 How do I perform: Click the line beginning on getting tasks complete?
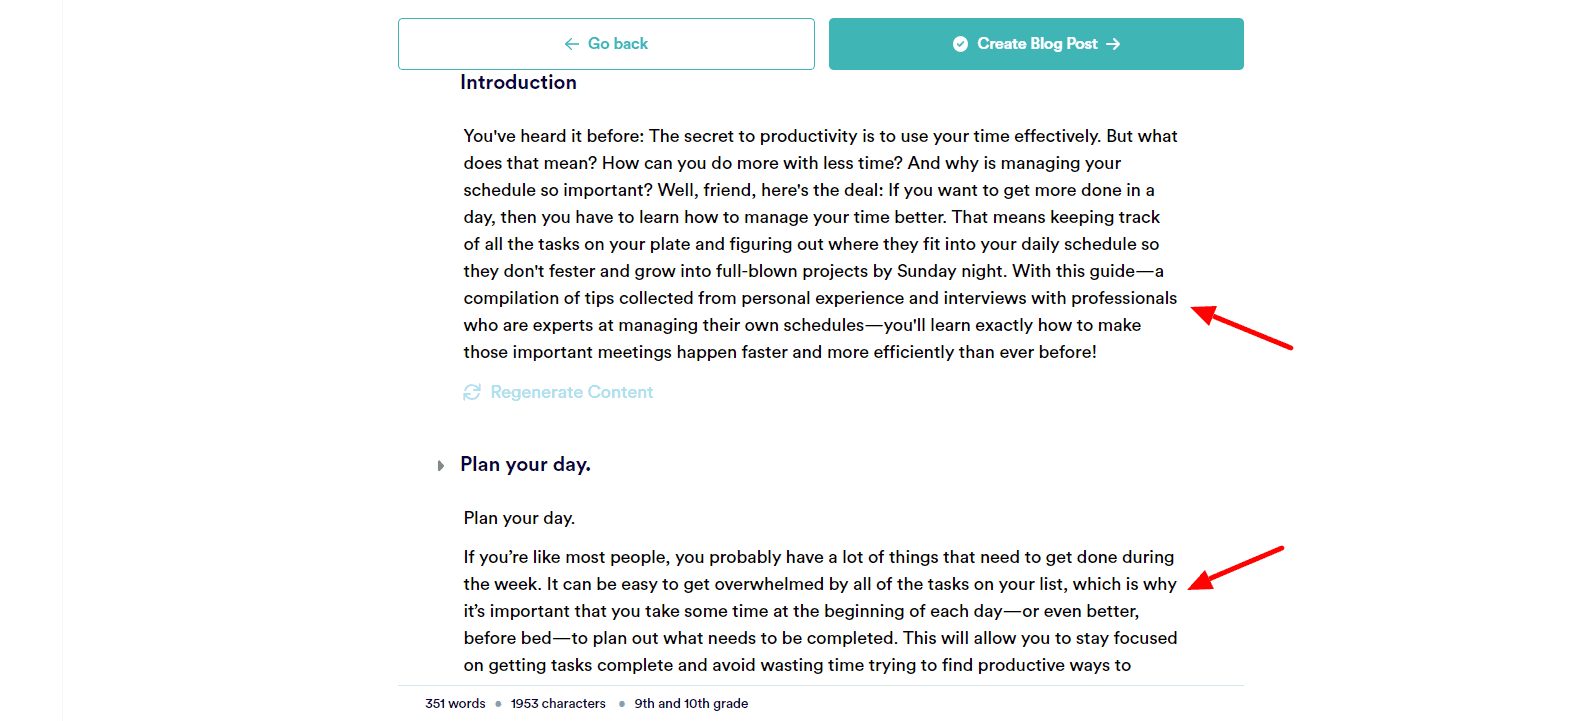click(797, 665)
